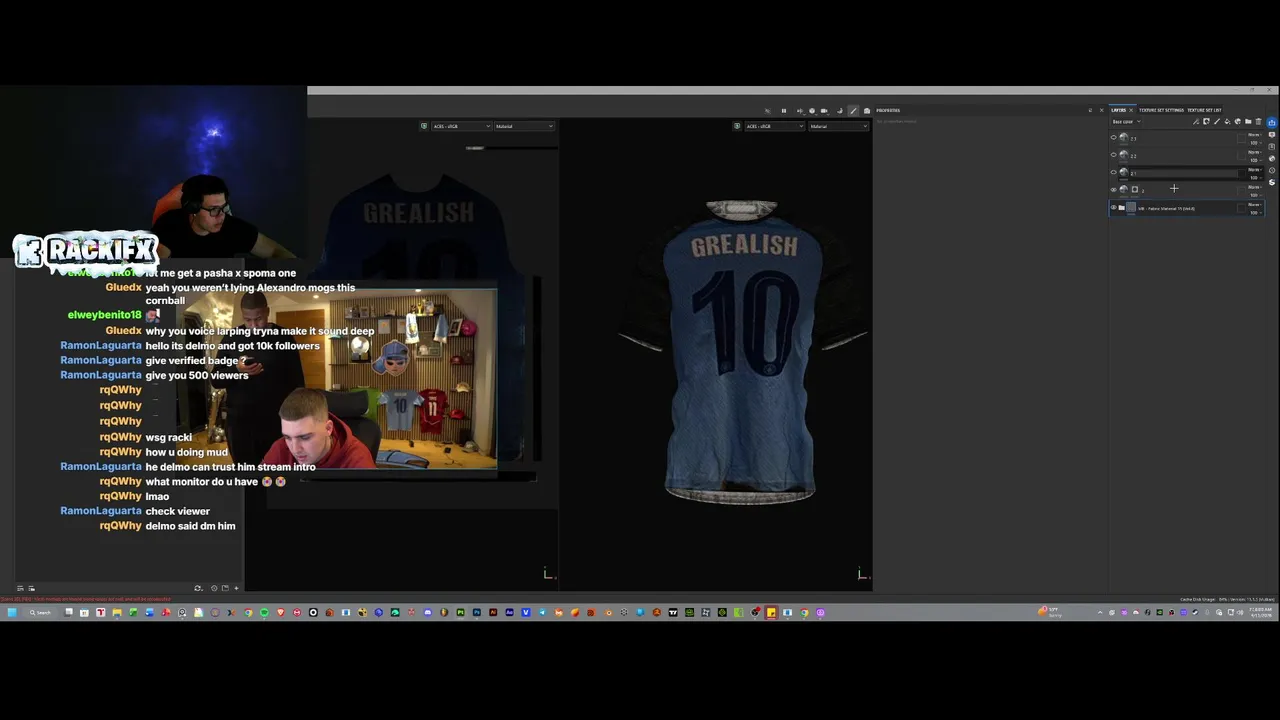Open the blend mode dropdown for Fabric Material folder
The height and width of the screenshot is (720, 1280).
1254,205
